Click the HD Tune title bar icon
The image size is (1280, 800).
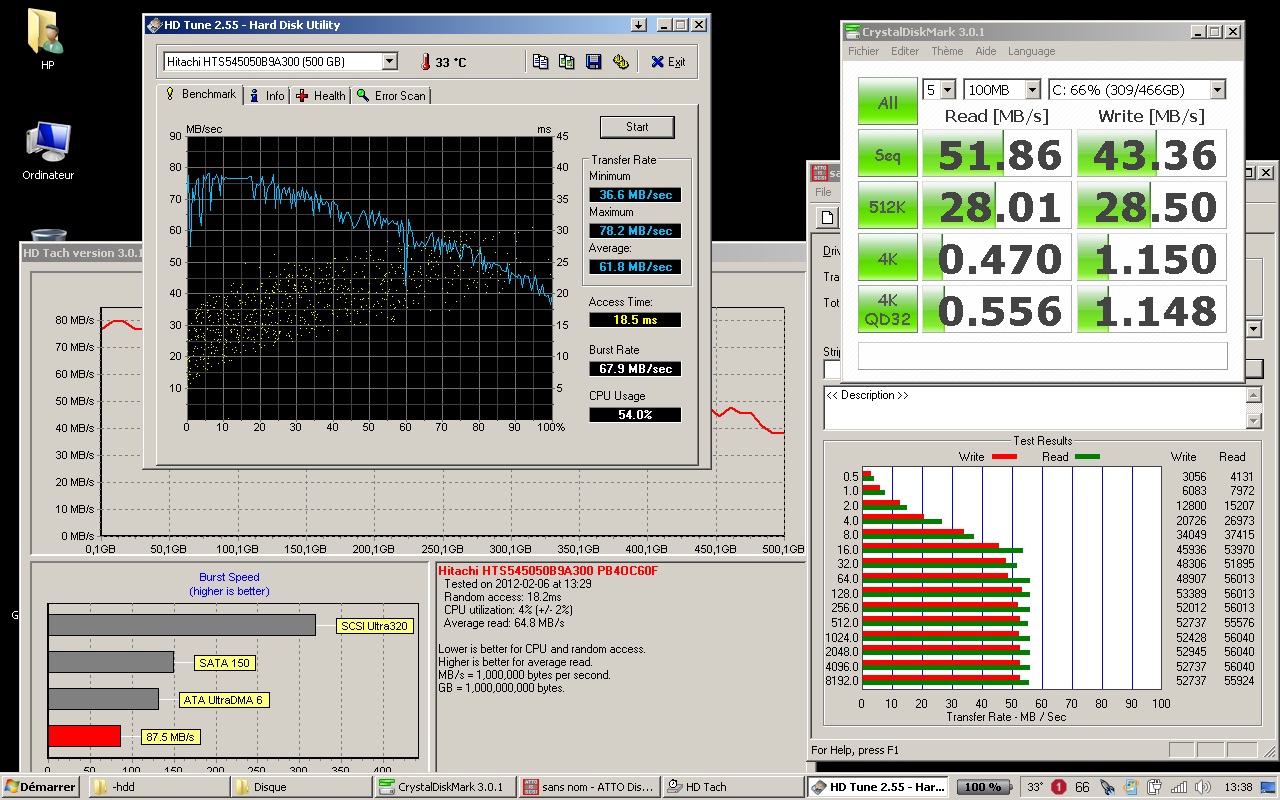pyautogui.click(x=156, y=25)
